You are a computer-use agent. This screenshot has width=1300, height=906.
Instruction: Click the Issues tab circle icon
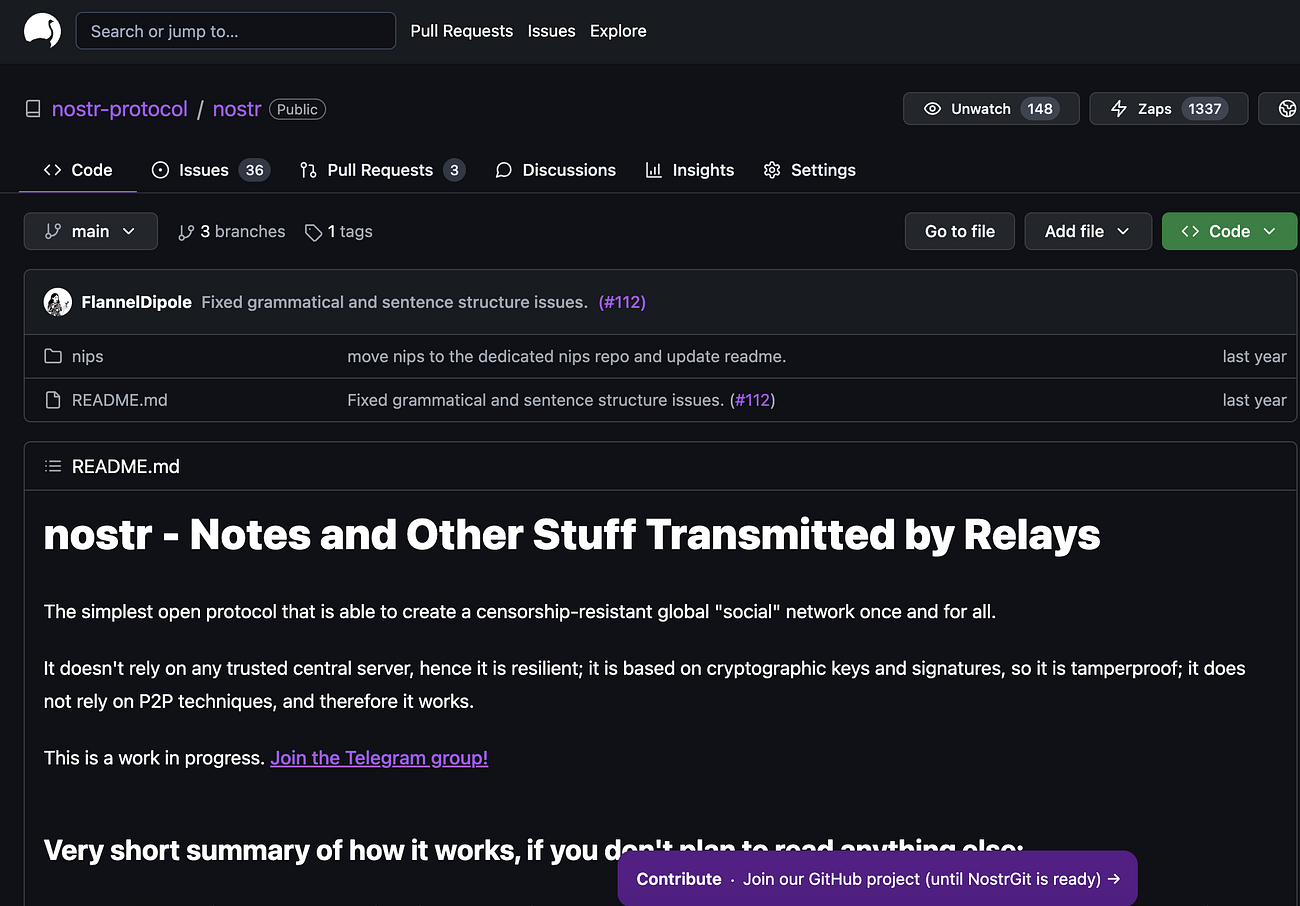coord(160,170)
